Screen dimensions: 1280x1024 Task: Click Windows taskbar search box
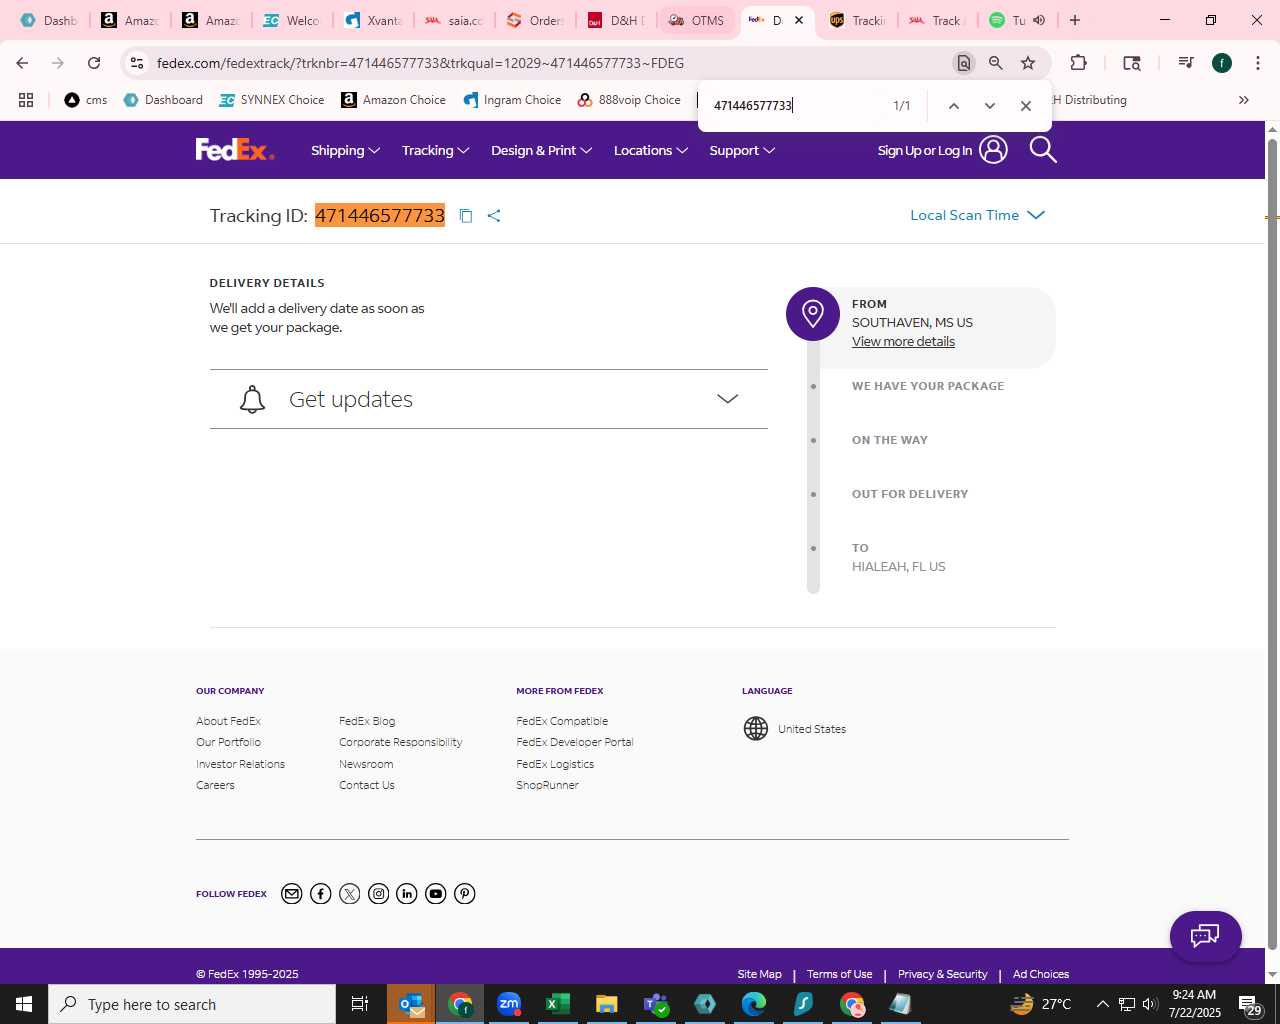click(192, 1004)
